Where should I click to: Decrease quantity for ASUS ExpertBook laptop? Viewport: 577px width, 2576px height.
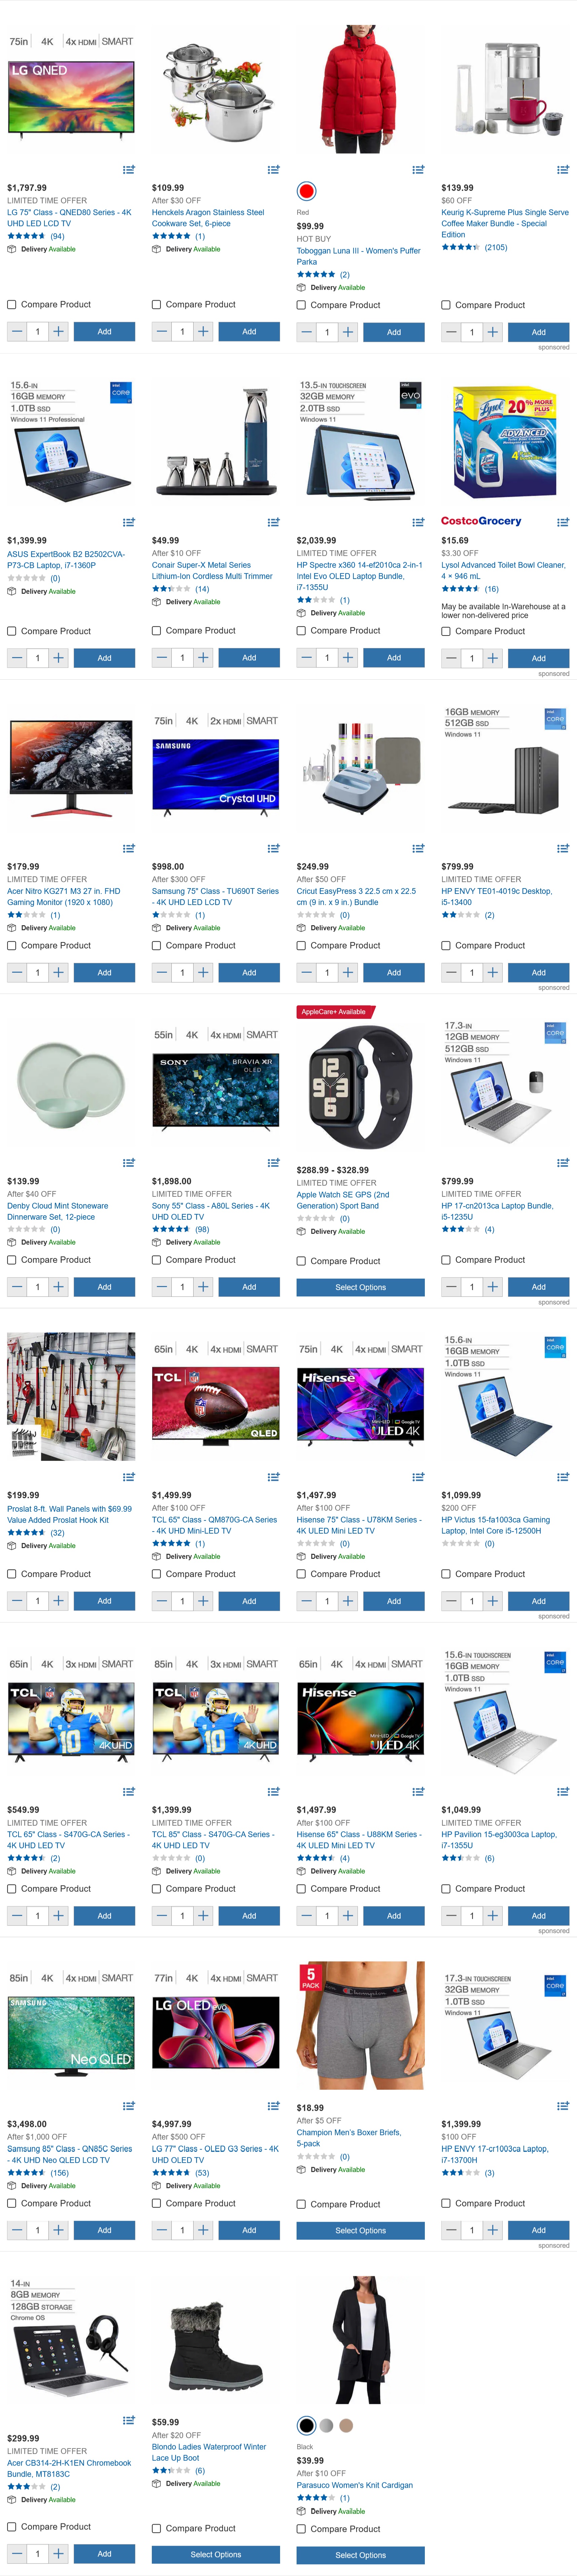[17, 658]
